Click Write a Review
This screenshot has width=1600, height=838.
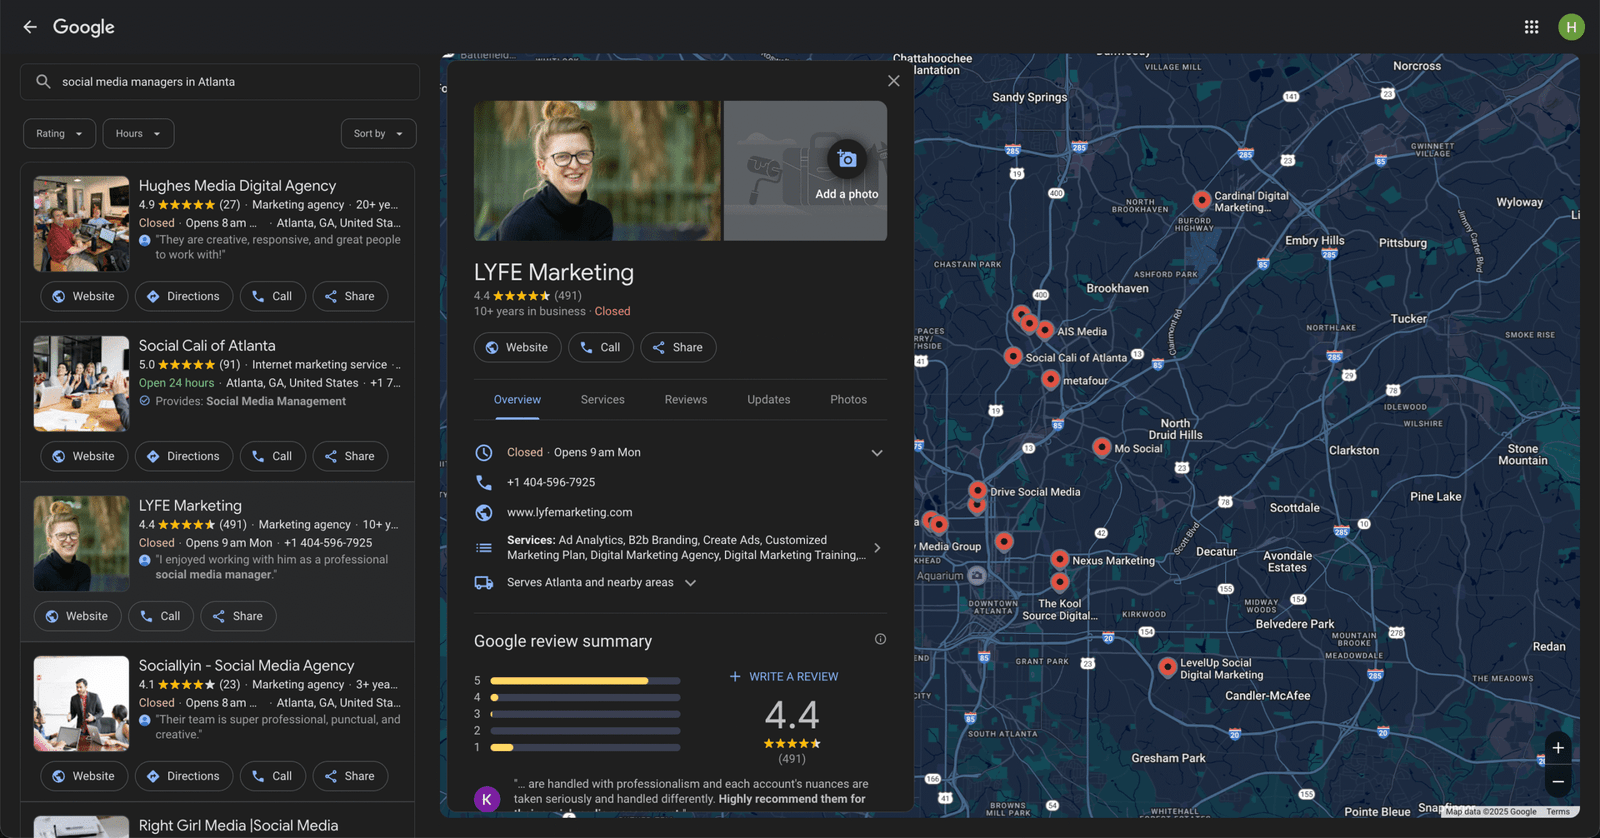point(784,677)
